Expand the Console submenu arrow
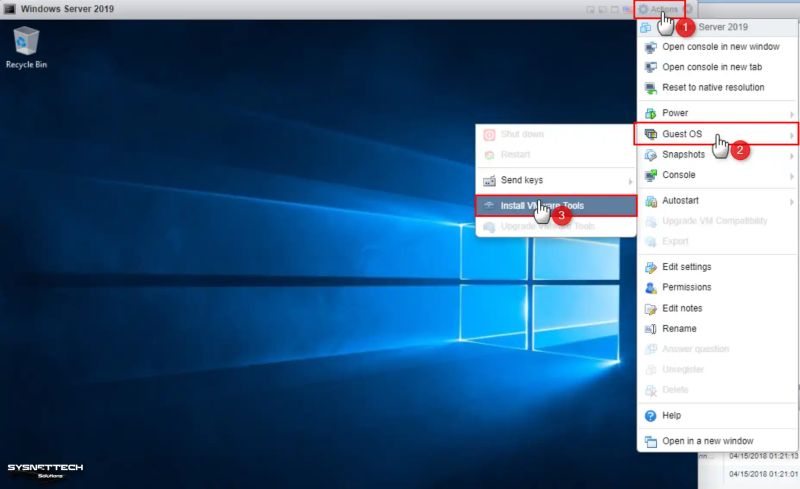 tap(791, 176)
